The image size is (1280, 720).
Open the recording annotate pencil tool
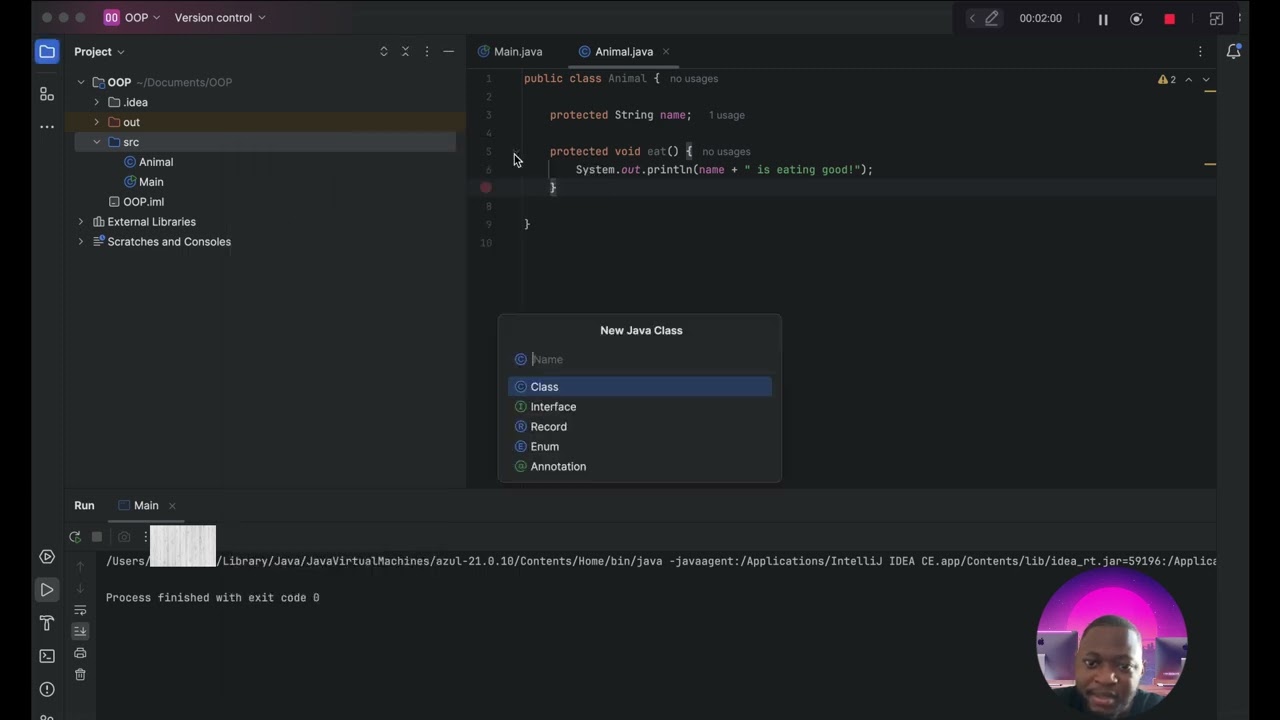point(992,18)
